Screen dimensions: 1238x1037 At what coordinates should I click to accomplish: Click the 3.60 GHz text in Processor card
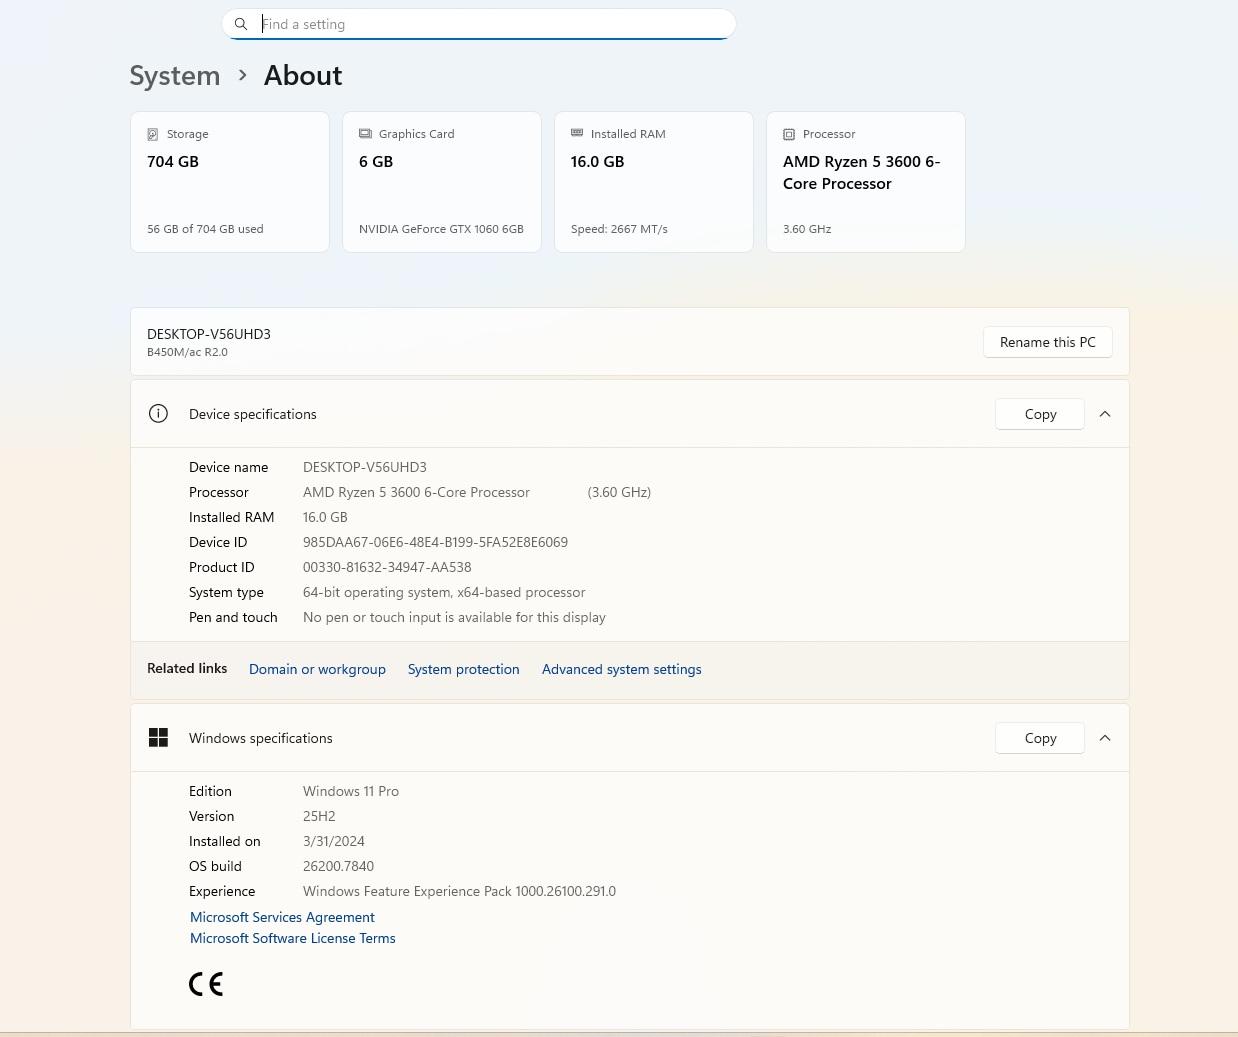coord(807,229)
